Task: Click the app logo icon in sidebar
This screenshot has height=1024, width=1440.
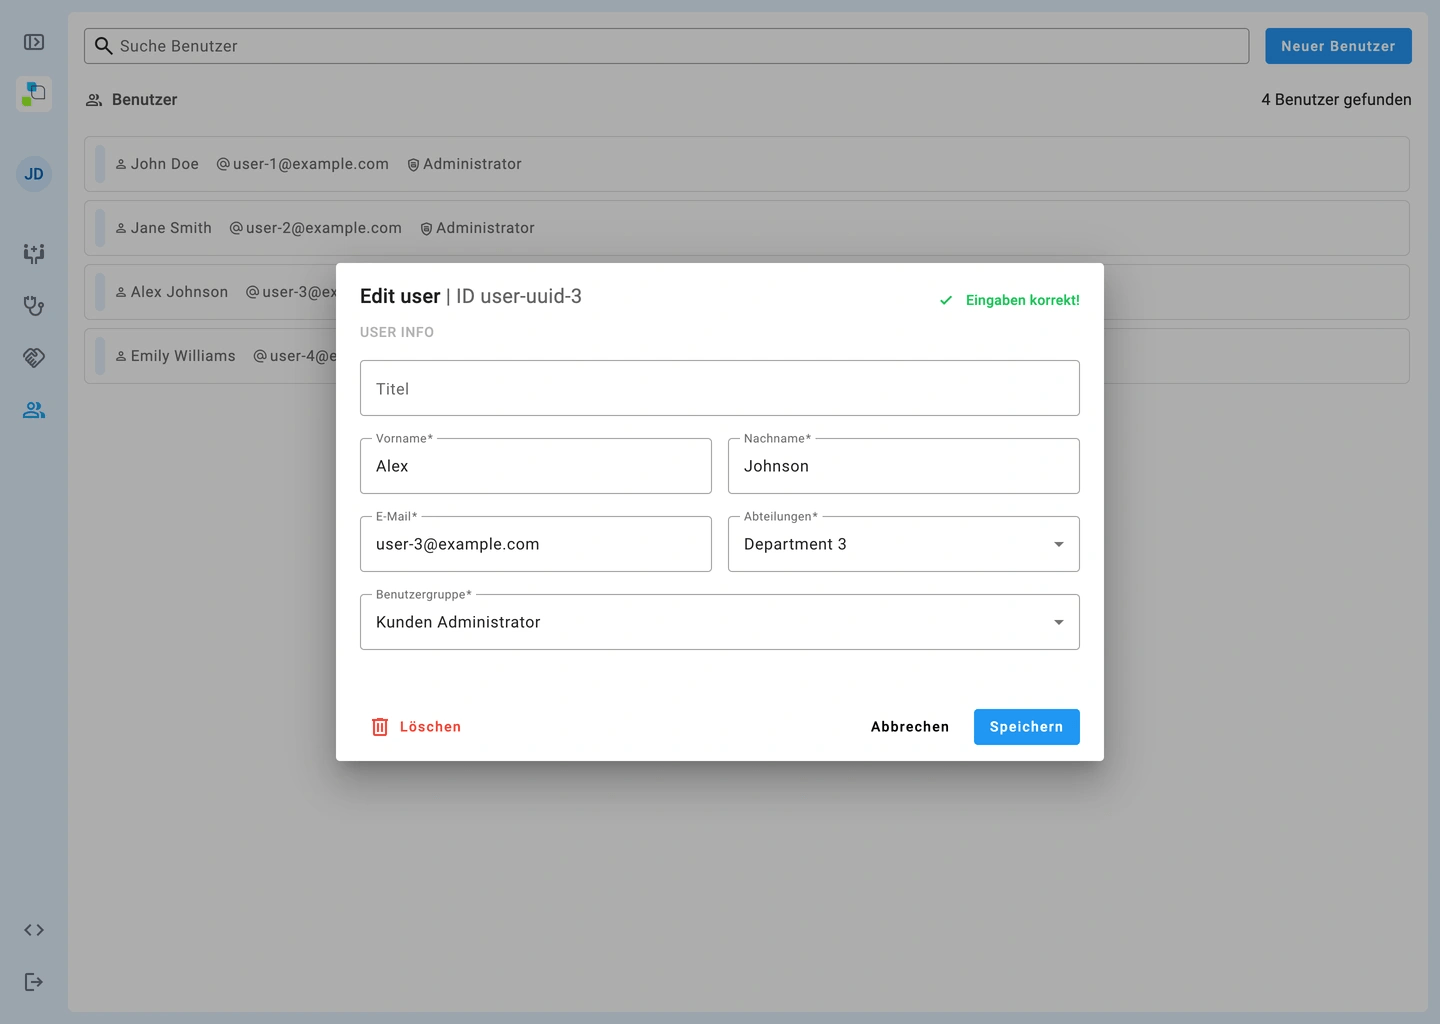Action: click(34, 94)
